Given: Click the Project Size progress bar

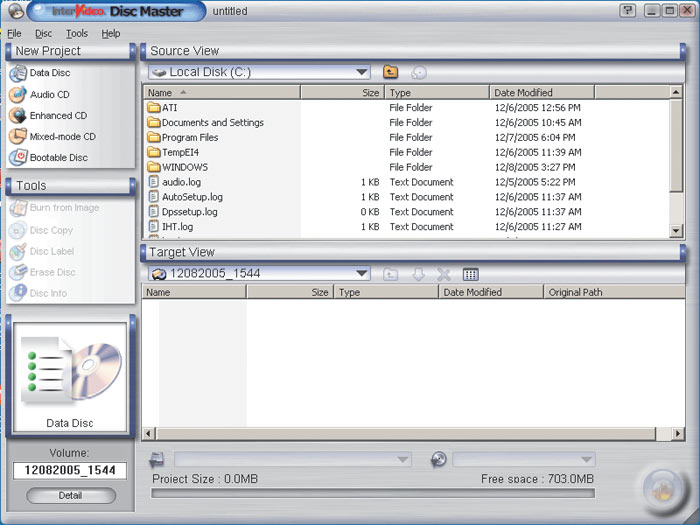Looking at the screenshot, I should (x=373, y=493).
